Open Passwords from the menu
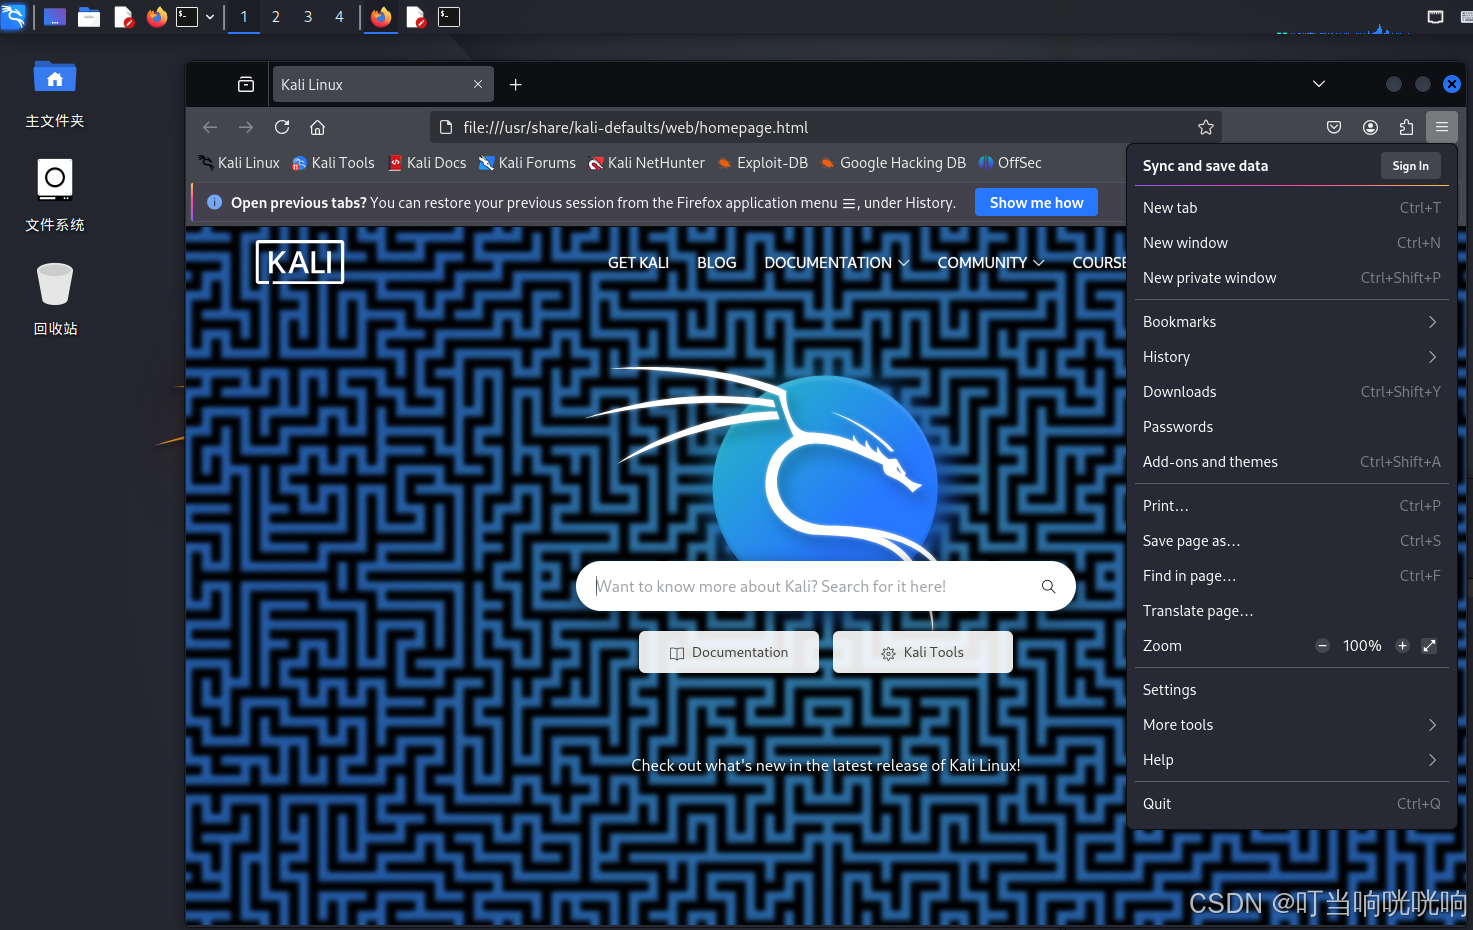 point(1292,427)
